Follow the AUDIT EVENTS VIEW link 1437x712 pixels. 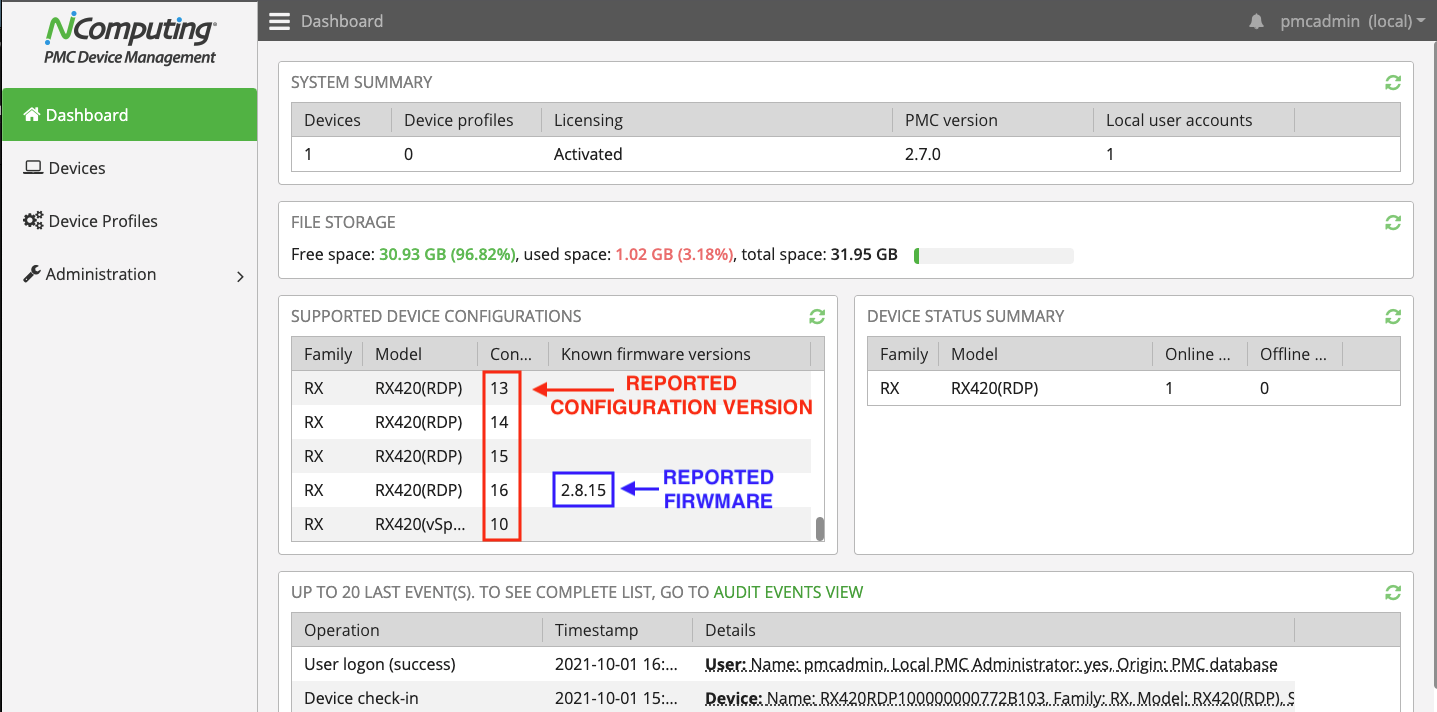pos(788,592)
